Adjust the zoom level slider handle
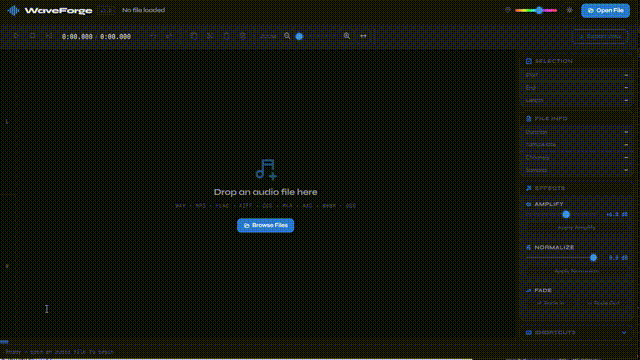 (x=299, y=36)
